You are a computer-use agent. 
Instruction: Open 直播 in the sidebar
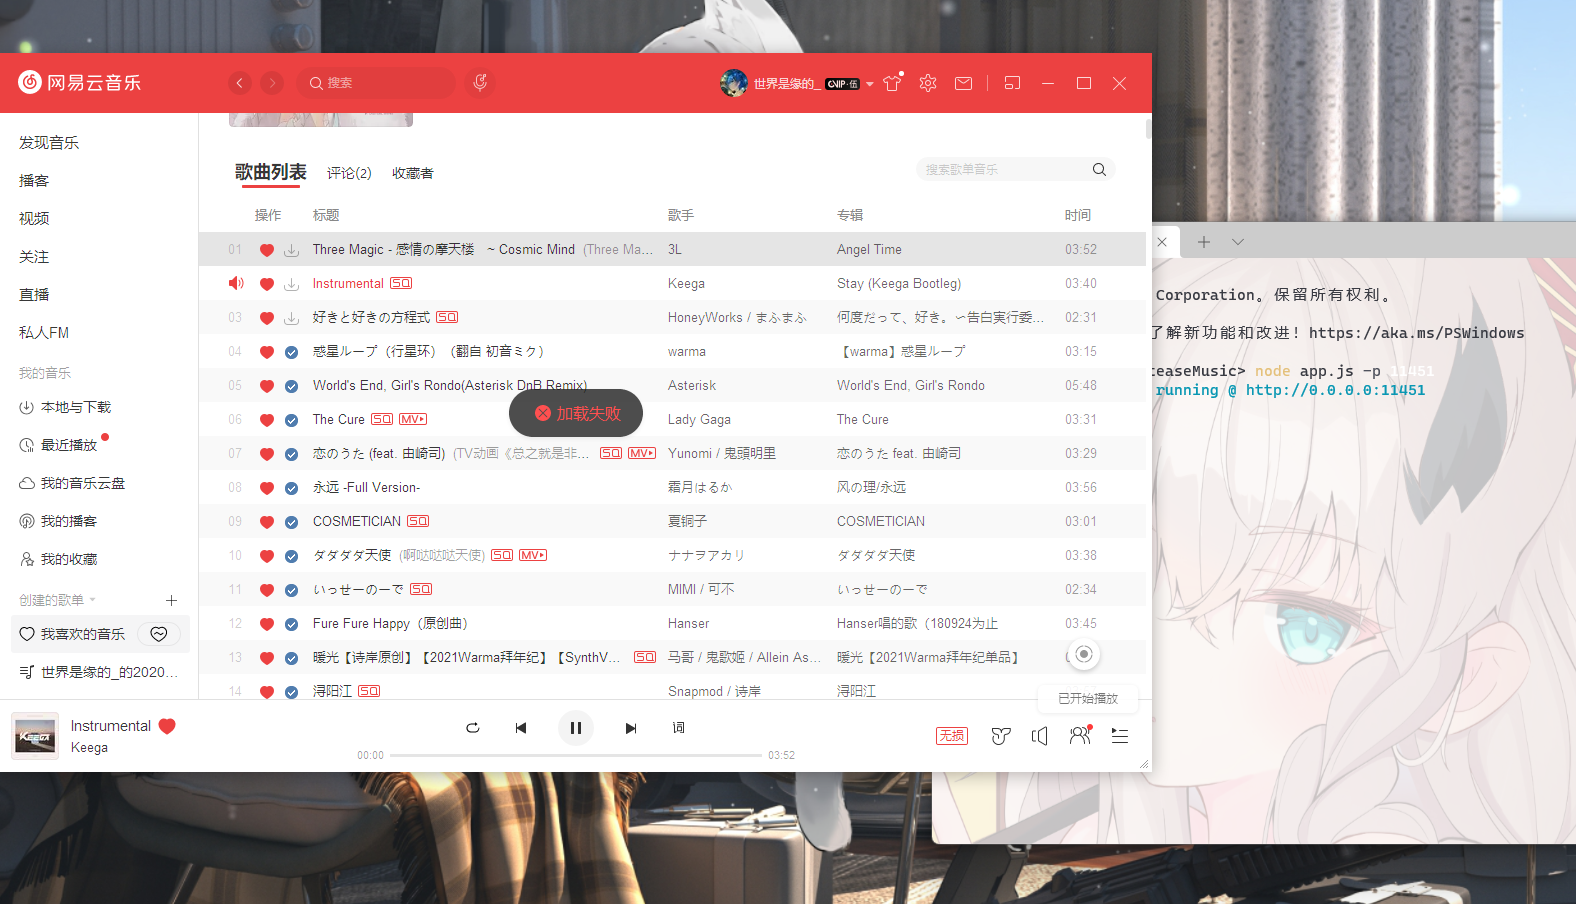click(x=34, y=295)
